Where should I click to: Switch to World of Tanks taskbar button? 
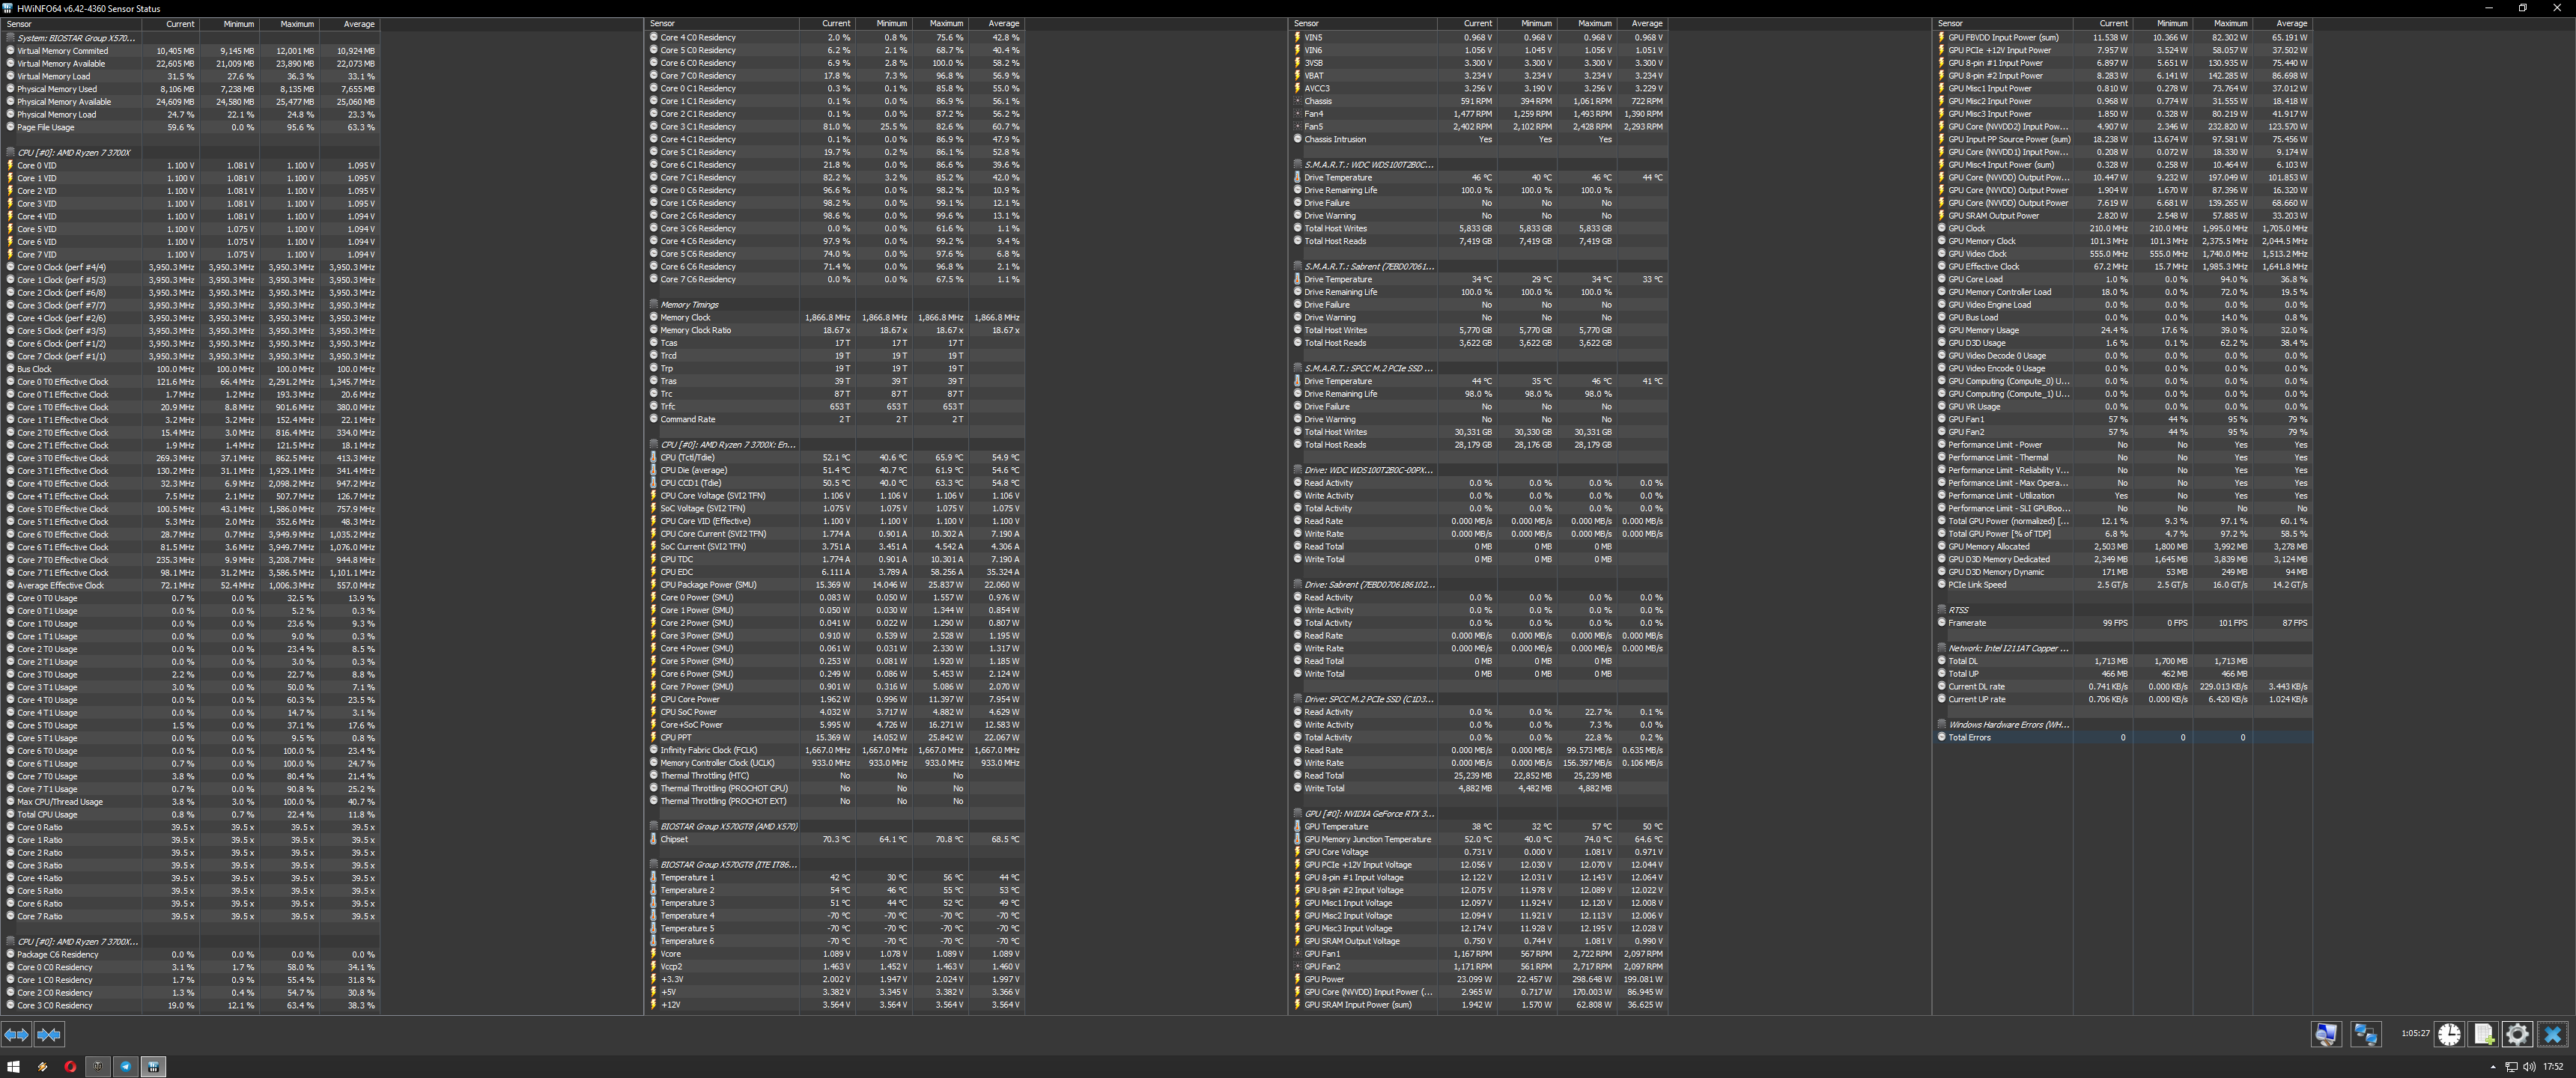[97, 1067]
